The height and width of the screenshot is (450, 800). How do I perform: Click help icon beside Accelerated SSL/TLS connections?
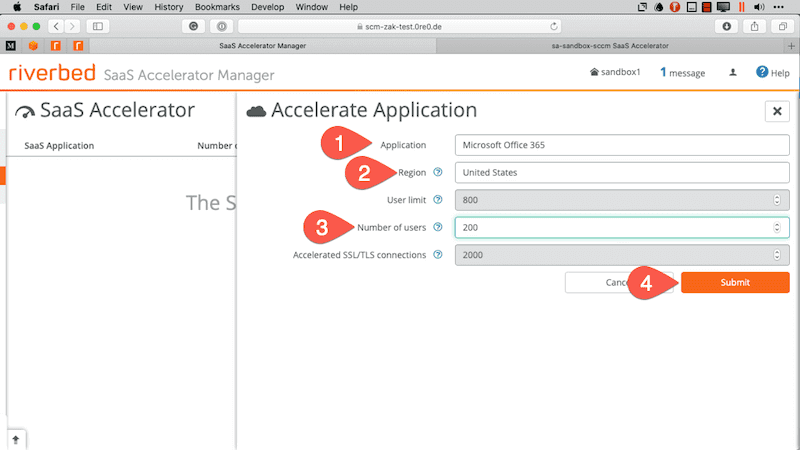coord(438,255)
